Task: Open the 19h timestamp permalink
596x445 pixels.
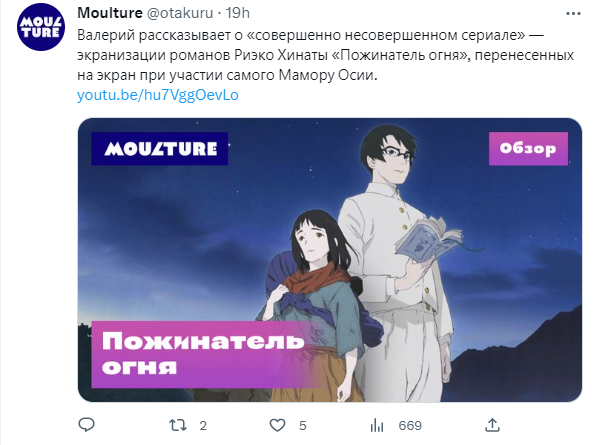Action: pyautogui.click(x=238, y=13)
